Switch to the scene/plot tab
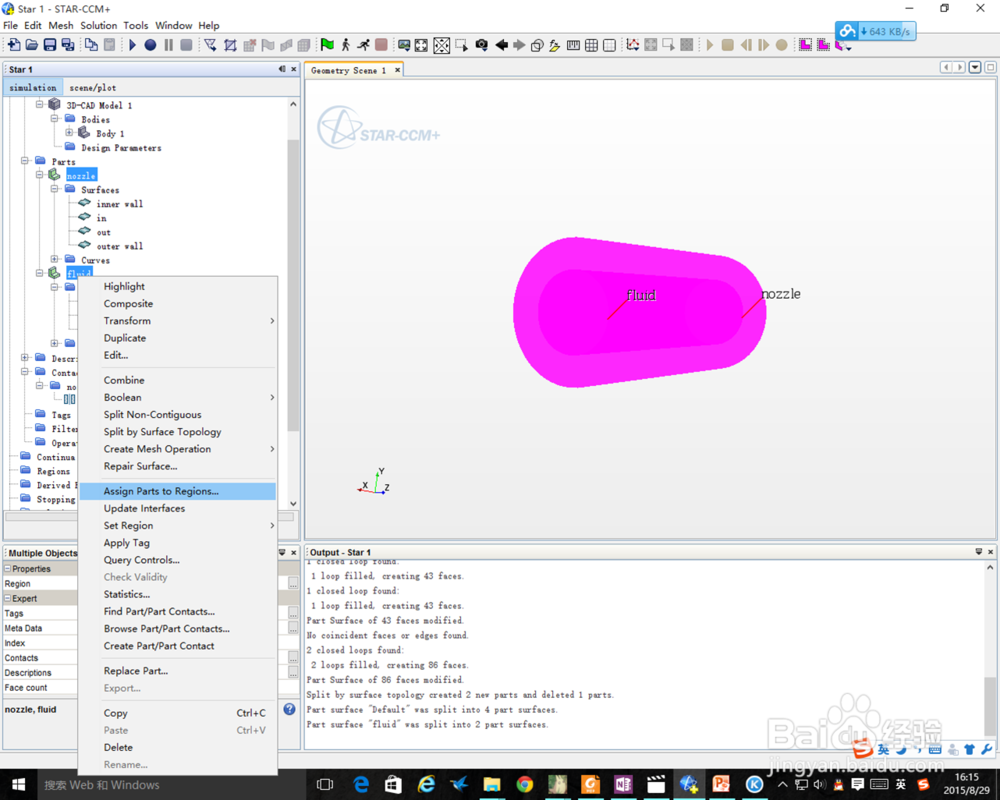Screen dimensions: 1000x800 tap(93, 87)
